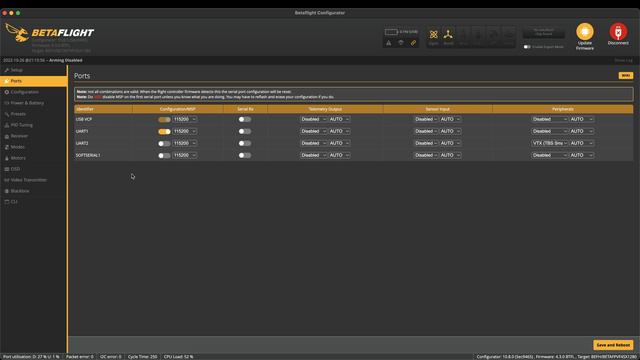Click the Identifier column header
This screenshot has height=360, width=640.
pyautogui.click(x=103, y=109)
